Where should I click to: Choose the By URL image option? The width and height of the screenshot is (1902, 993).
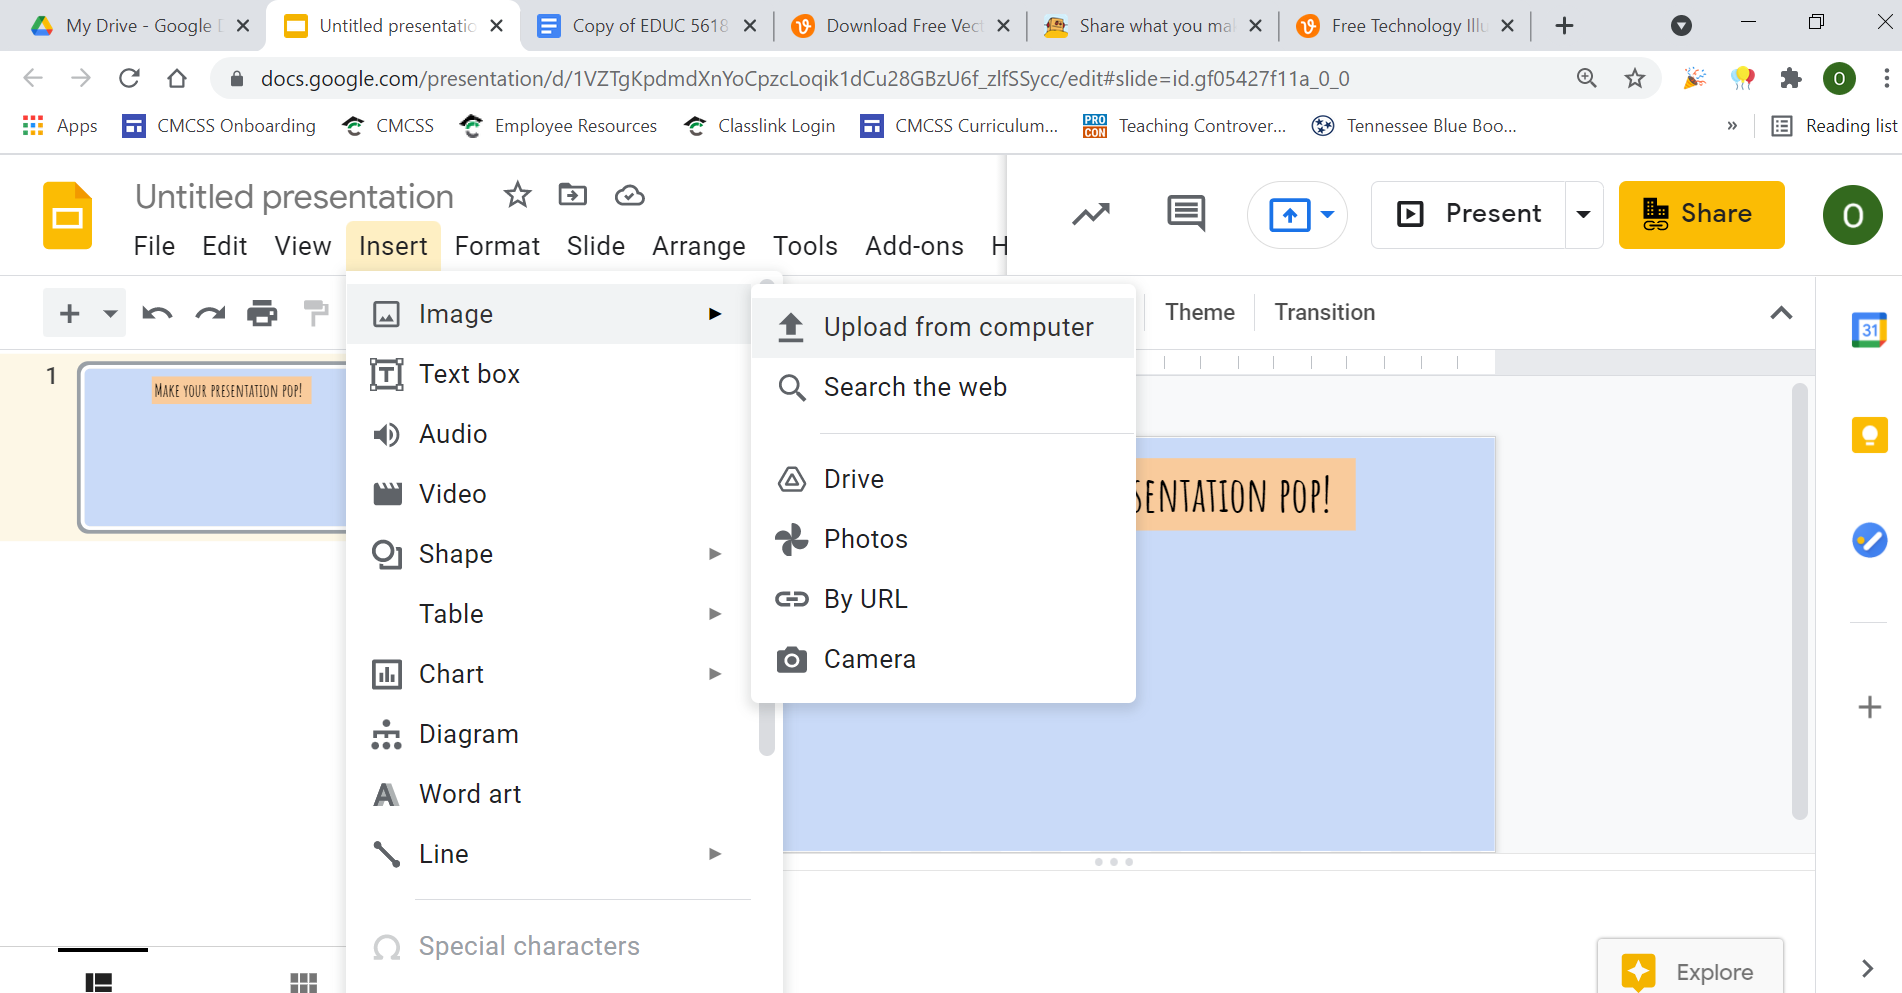864,598
